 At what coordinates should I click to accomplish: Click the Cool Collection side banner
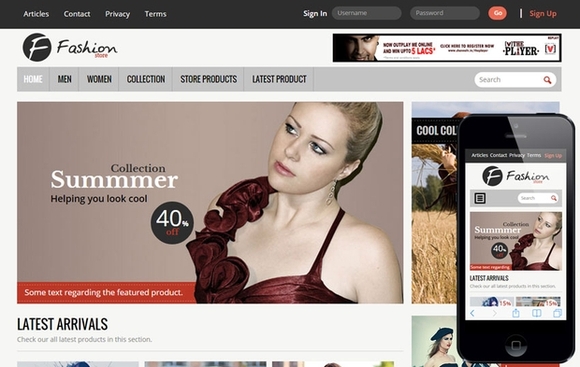[x=435, y=203]
